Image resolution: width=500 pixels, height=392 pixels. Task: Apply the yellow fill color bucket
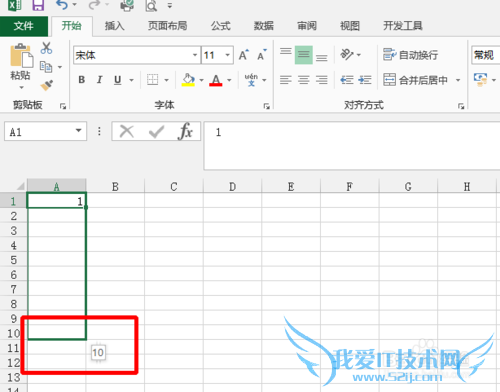188,80
